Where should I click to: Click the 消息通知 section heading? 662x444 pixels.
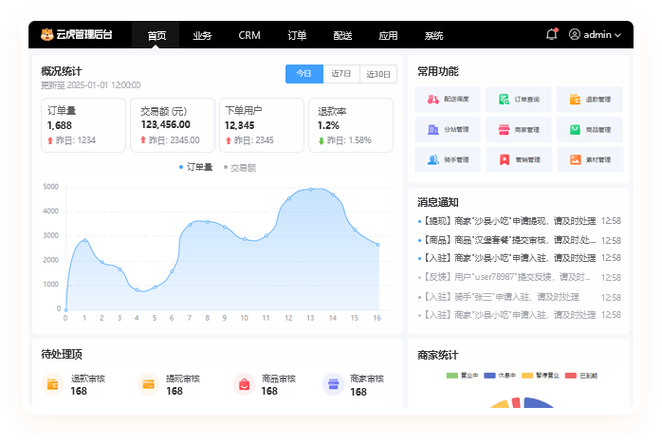pos(438,202)
